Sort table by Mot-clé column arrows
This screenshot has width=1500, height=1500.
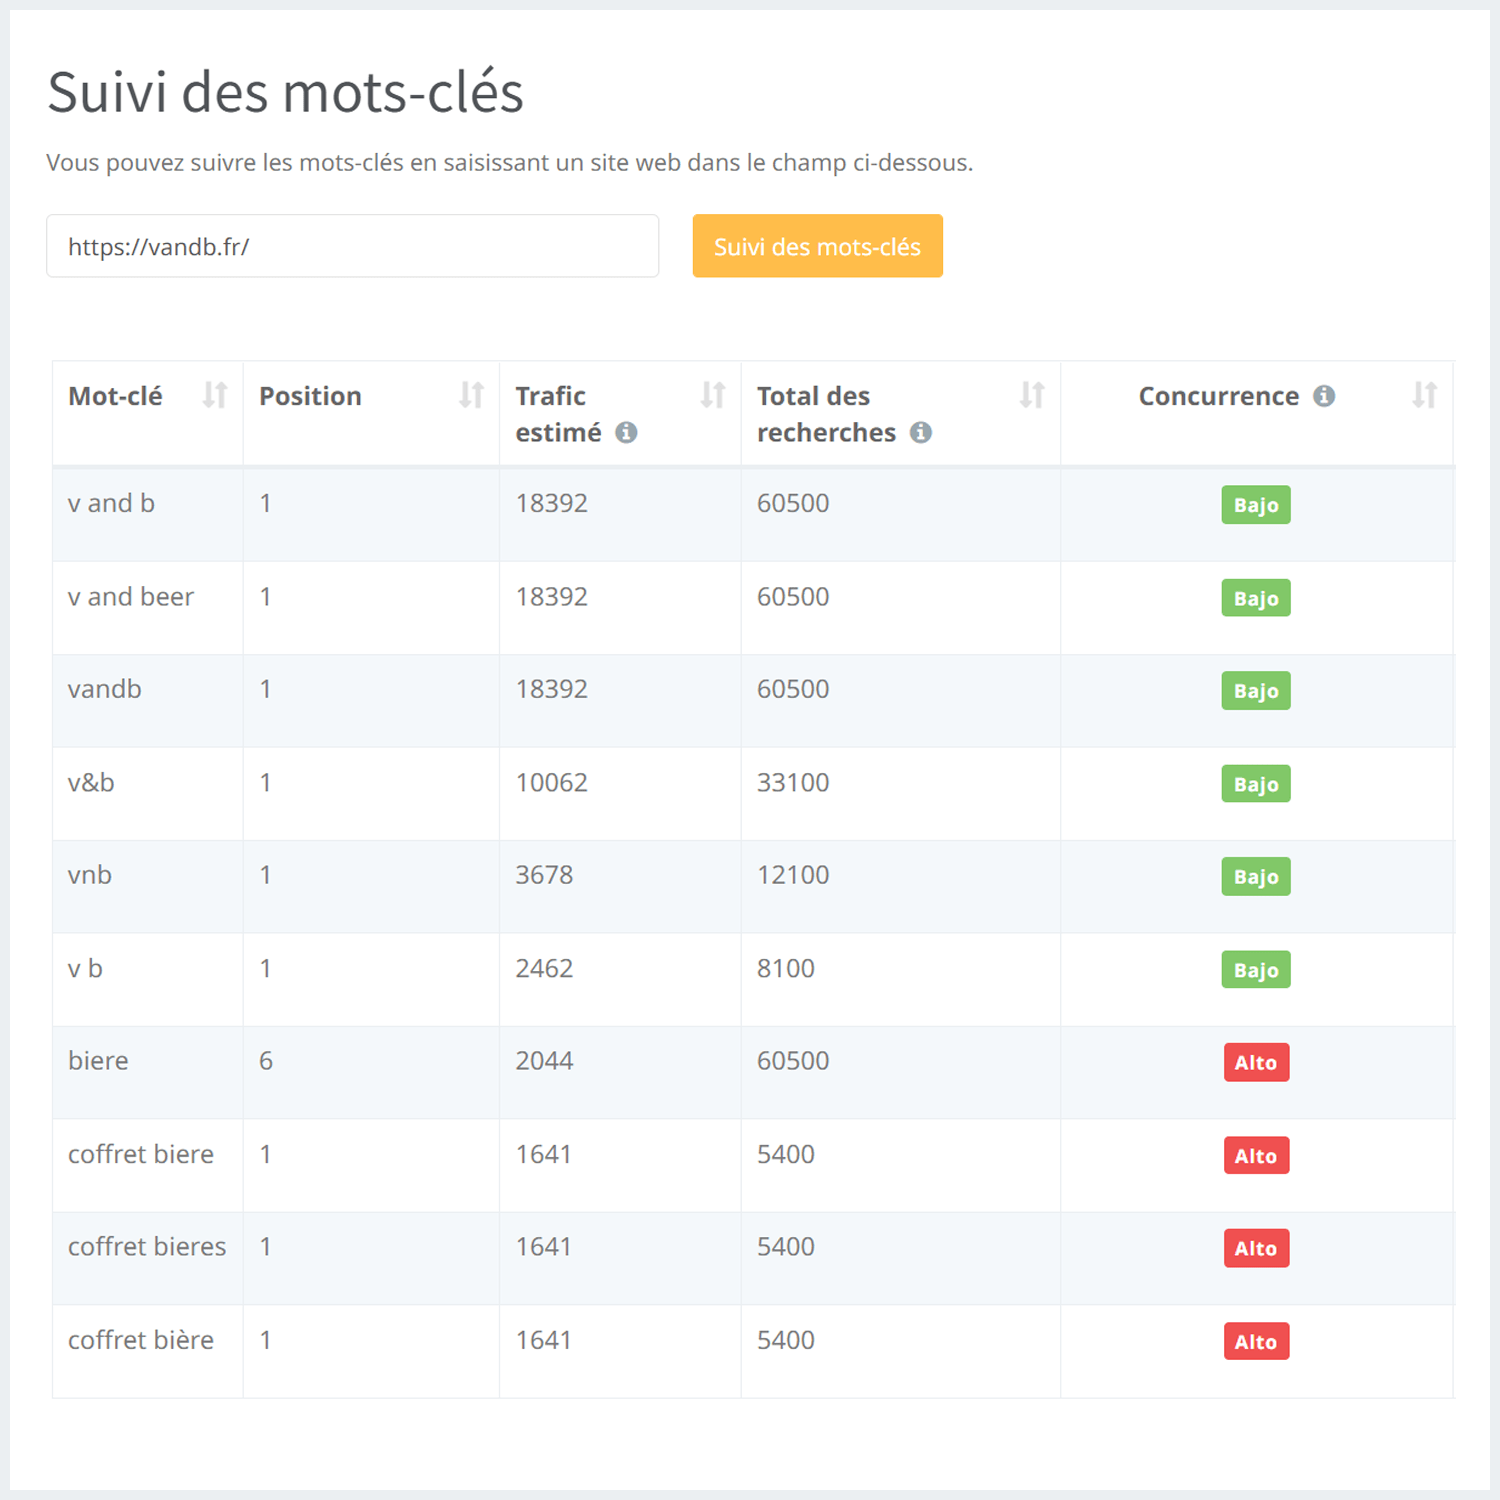point(215,395)
